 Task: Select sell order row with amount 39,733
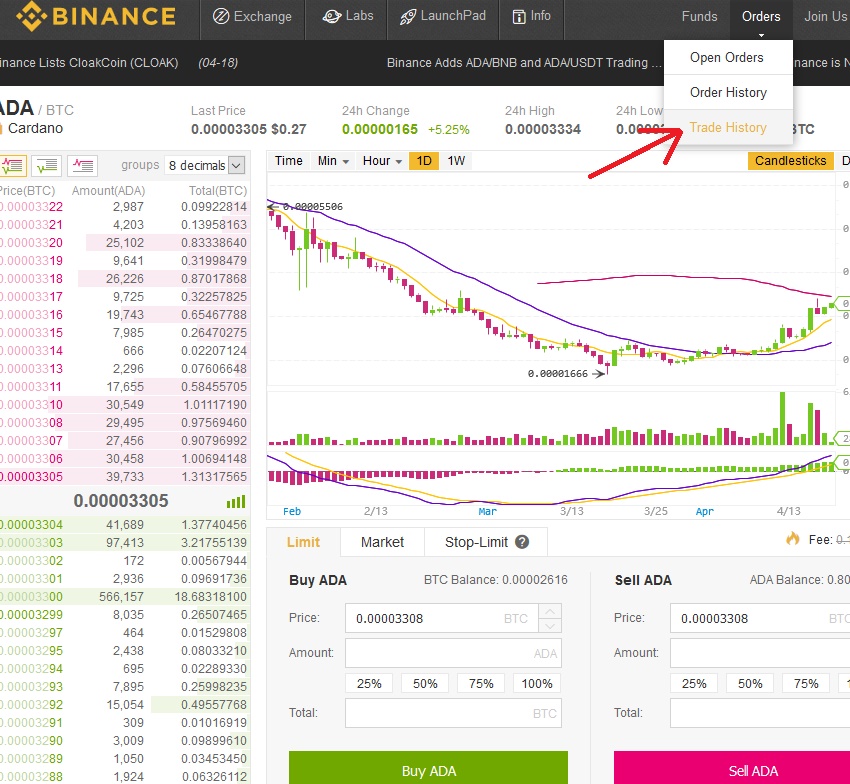point(125,477)
